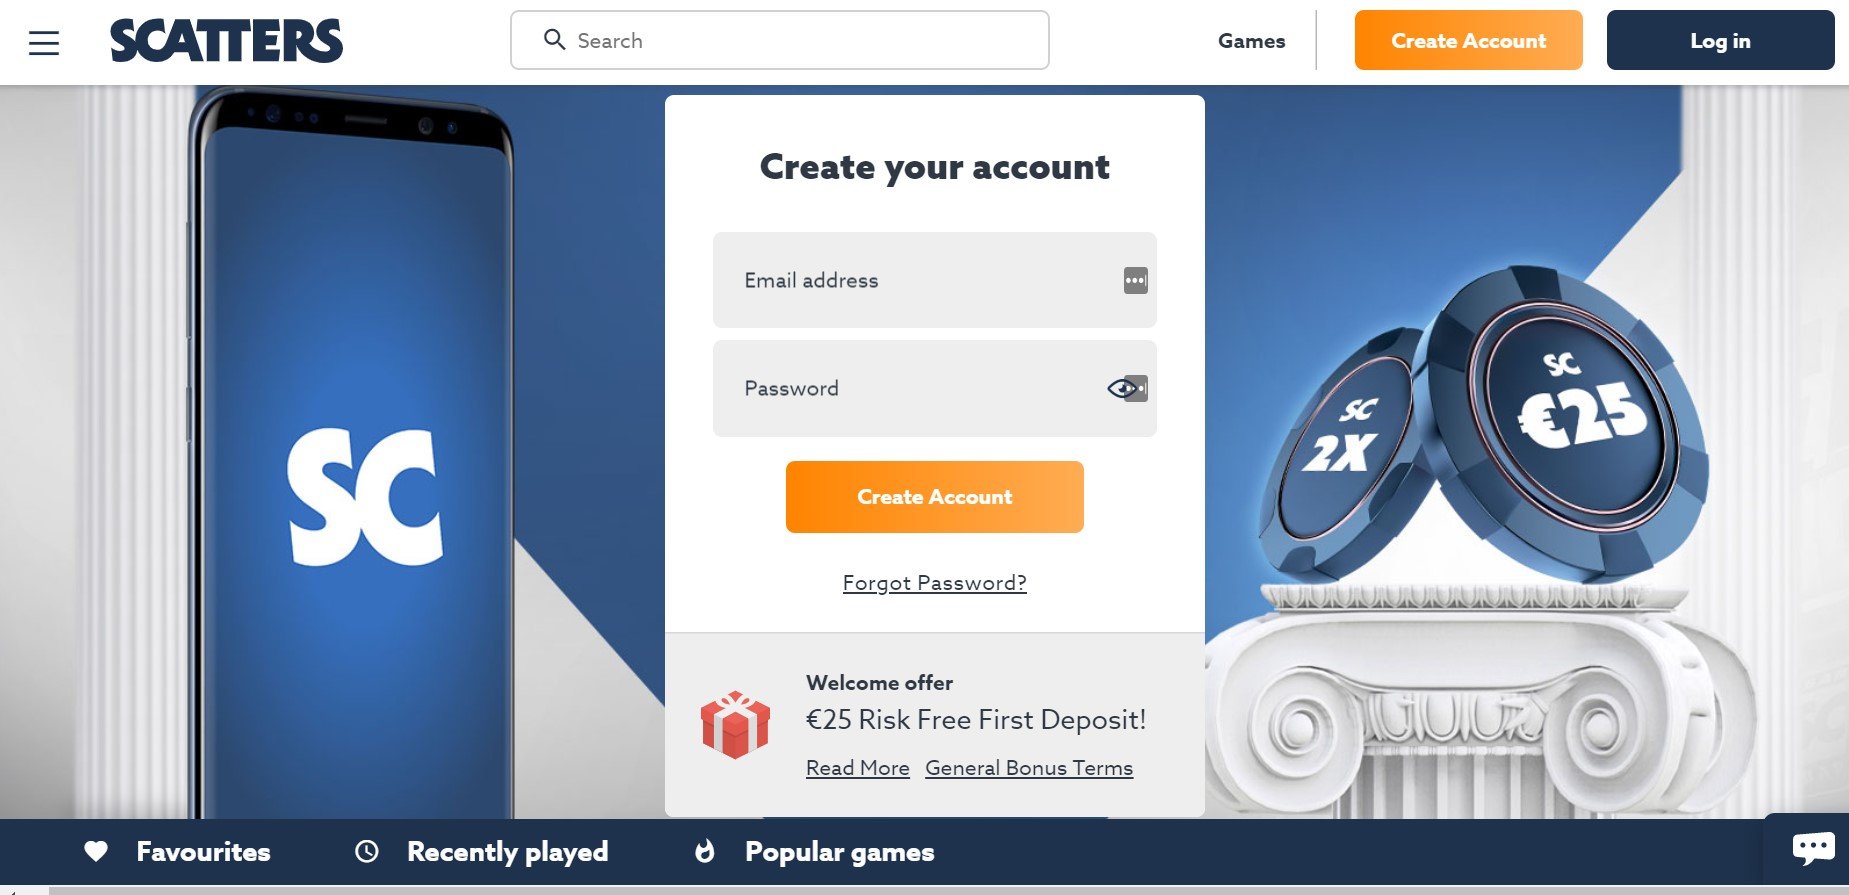Open the Games menu item
The image size is (1849, 895).
(x=1251, y=41)
